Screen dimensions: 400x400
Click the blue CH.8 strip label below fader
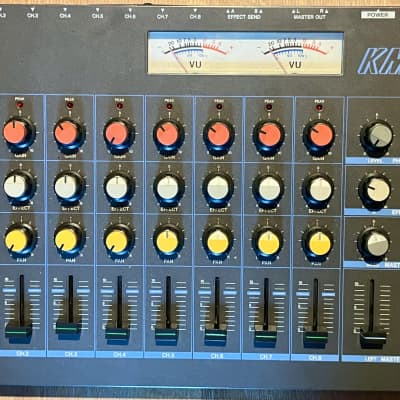point(315,357)
